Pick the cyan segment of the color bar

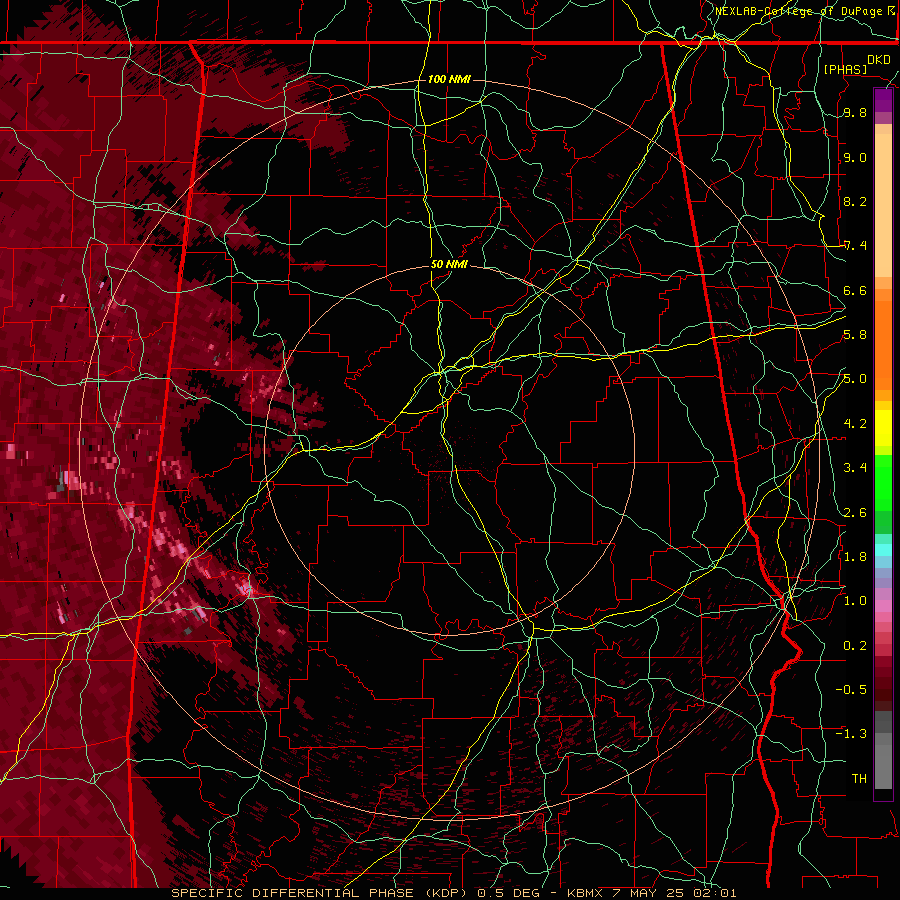pyautogui.click(x=883, y=550)
